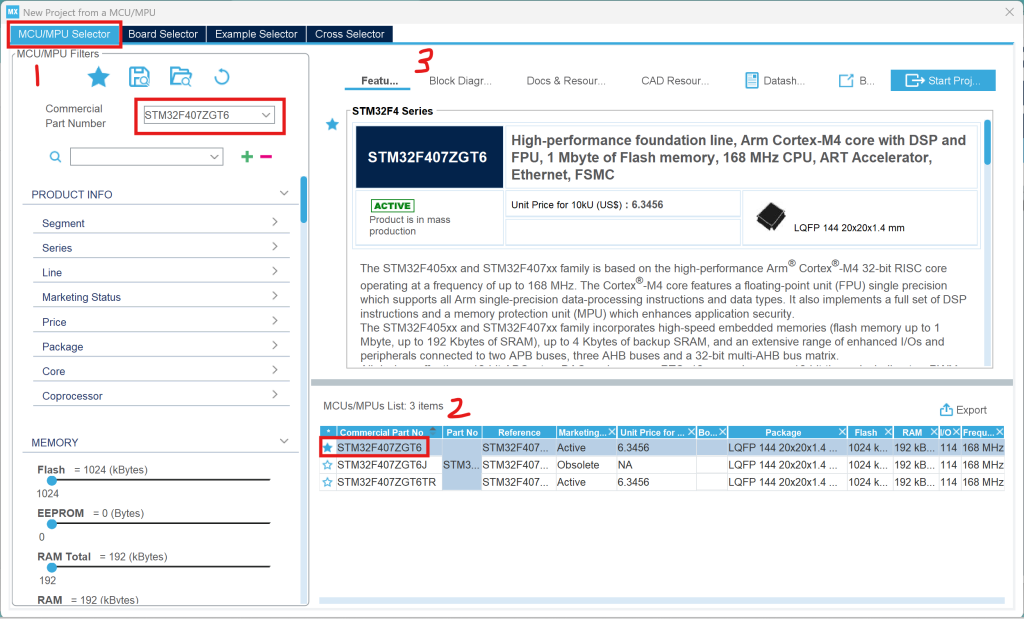Remove the Package column via its X
Screen dimensions: 1024x619
click(842, 432)
